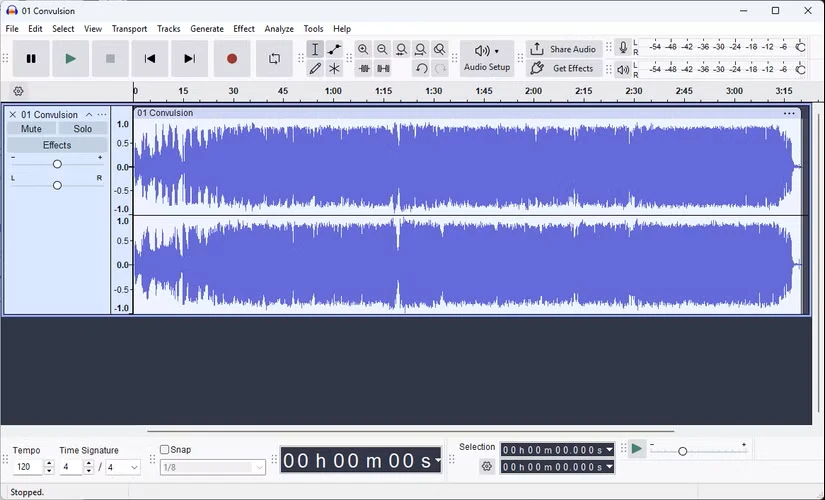Click the record meter microphone icon
This screenshot has height=500, width=825.
[623, 47]
